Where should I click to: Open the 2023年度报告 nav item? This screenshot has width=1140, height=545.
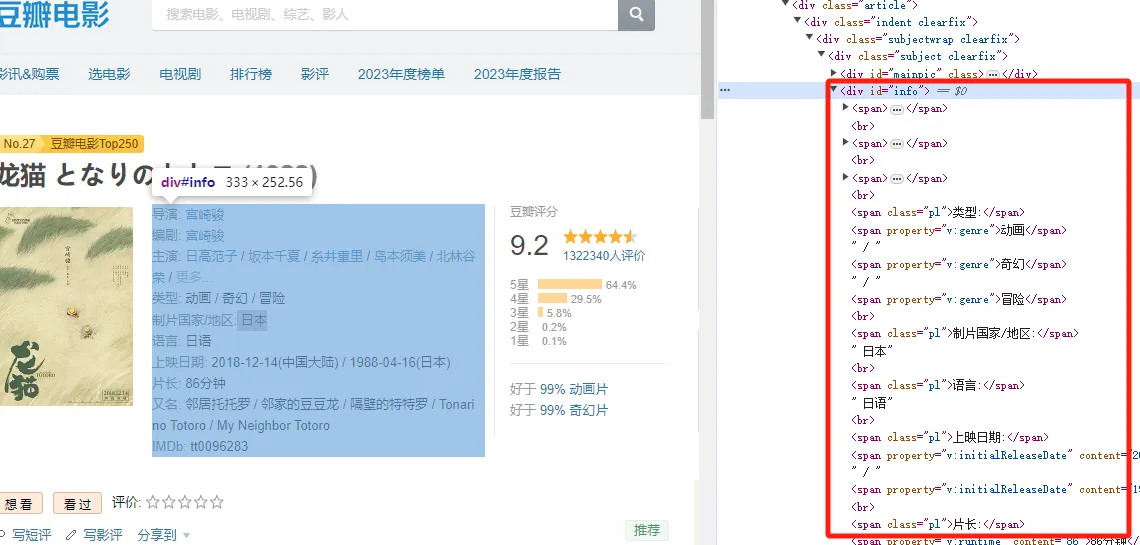pos(518,74)
